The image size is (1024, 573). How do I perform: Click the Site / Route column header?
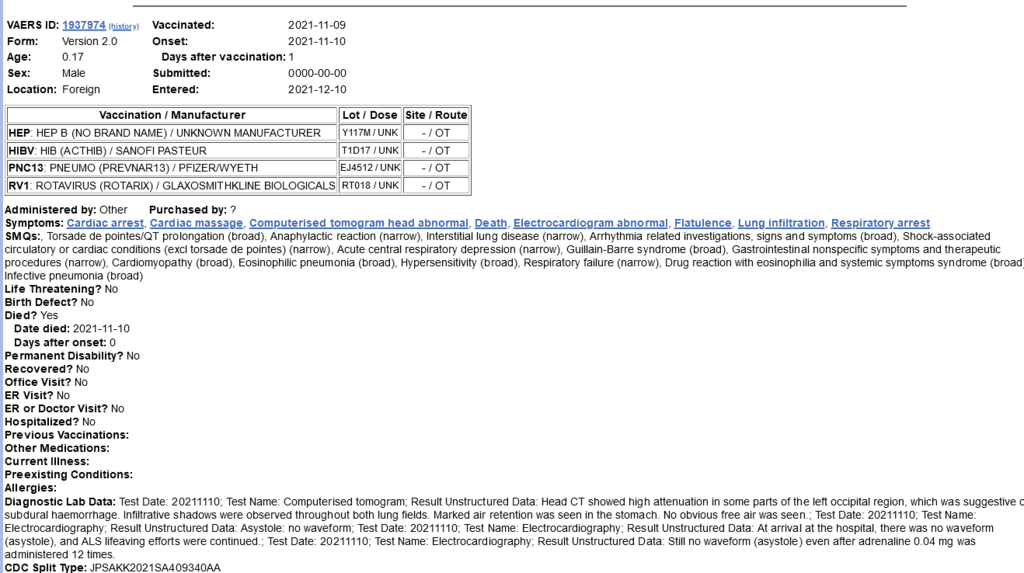pyautogui.click(x=436, y=115)
